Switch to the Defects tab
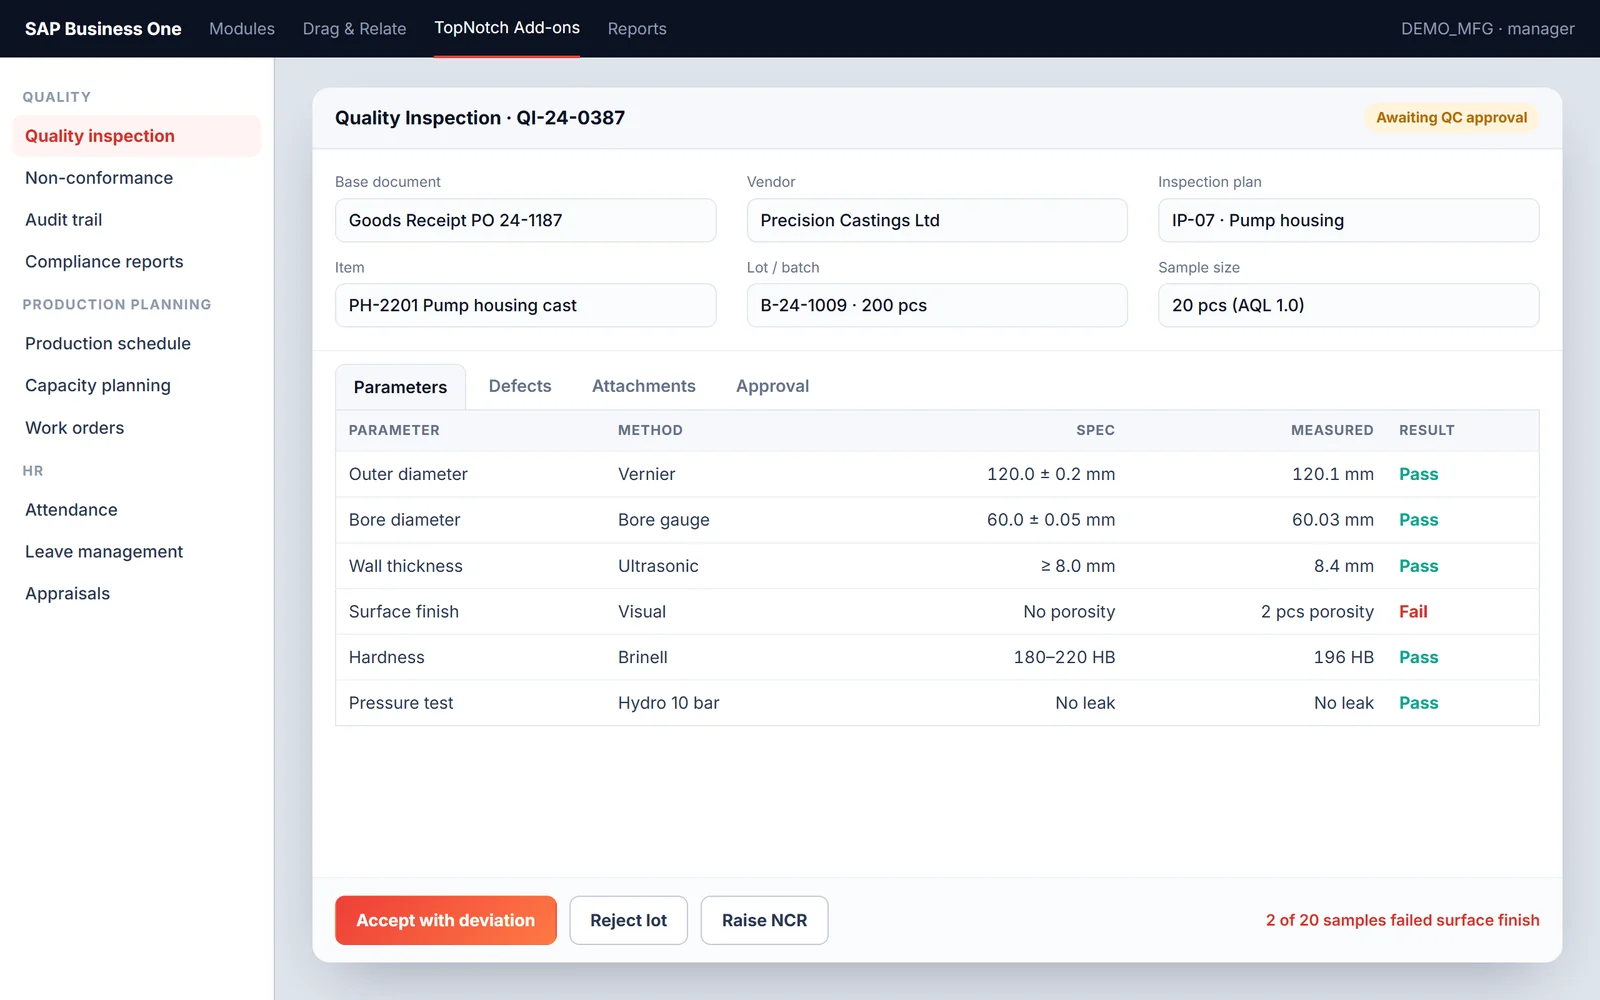 [520, 386]
